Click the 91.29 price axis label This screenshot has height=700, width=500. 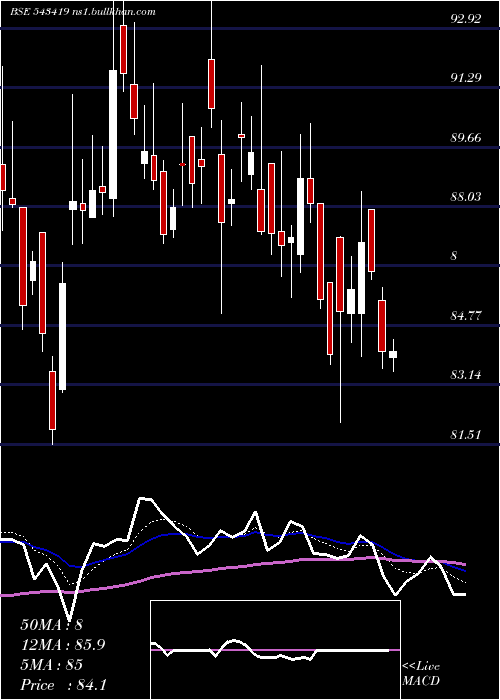[x=466, y=78]
